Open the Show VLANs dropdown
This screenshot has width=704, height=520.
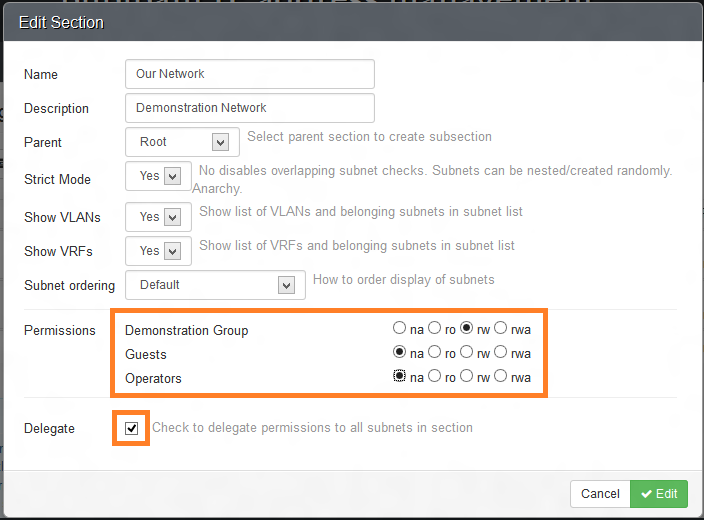coord(158,217)
